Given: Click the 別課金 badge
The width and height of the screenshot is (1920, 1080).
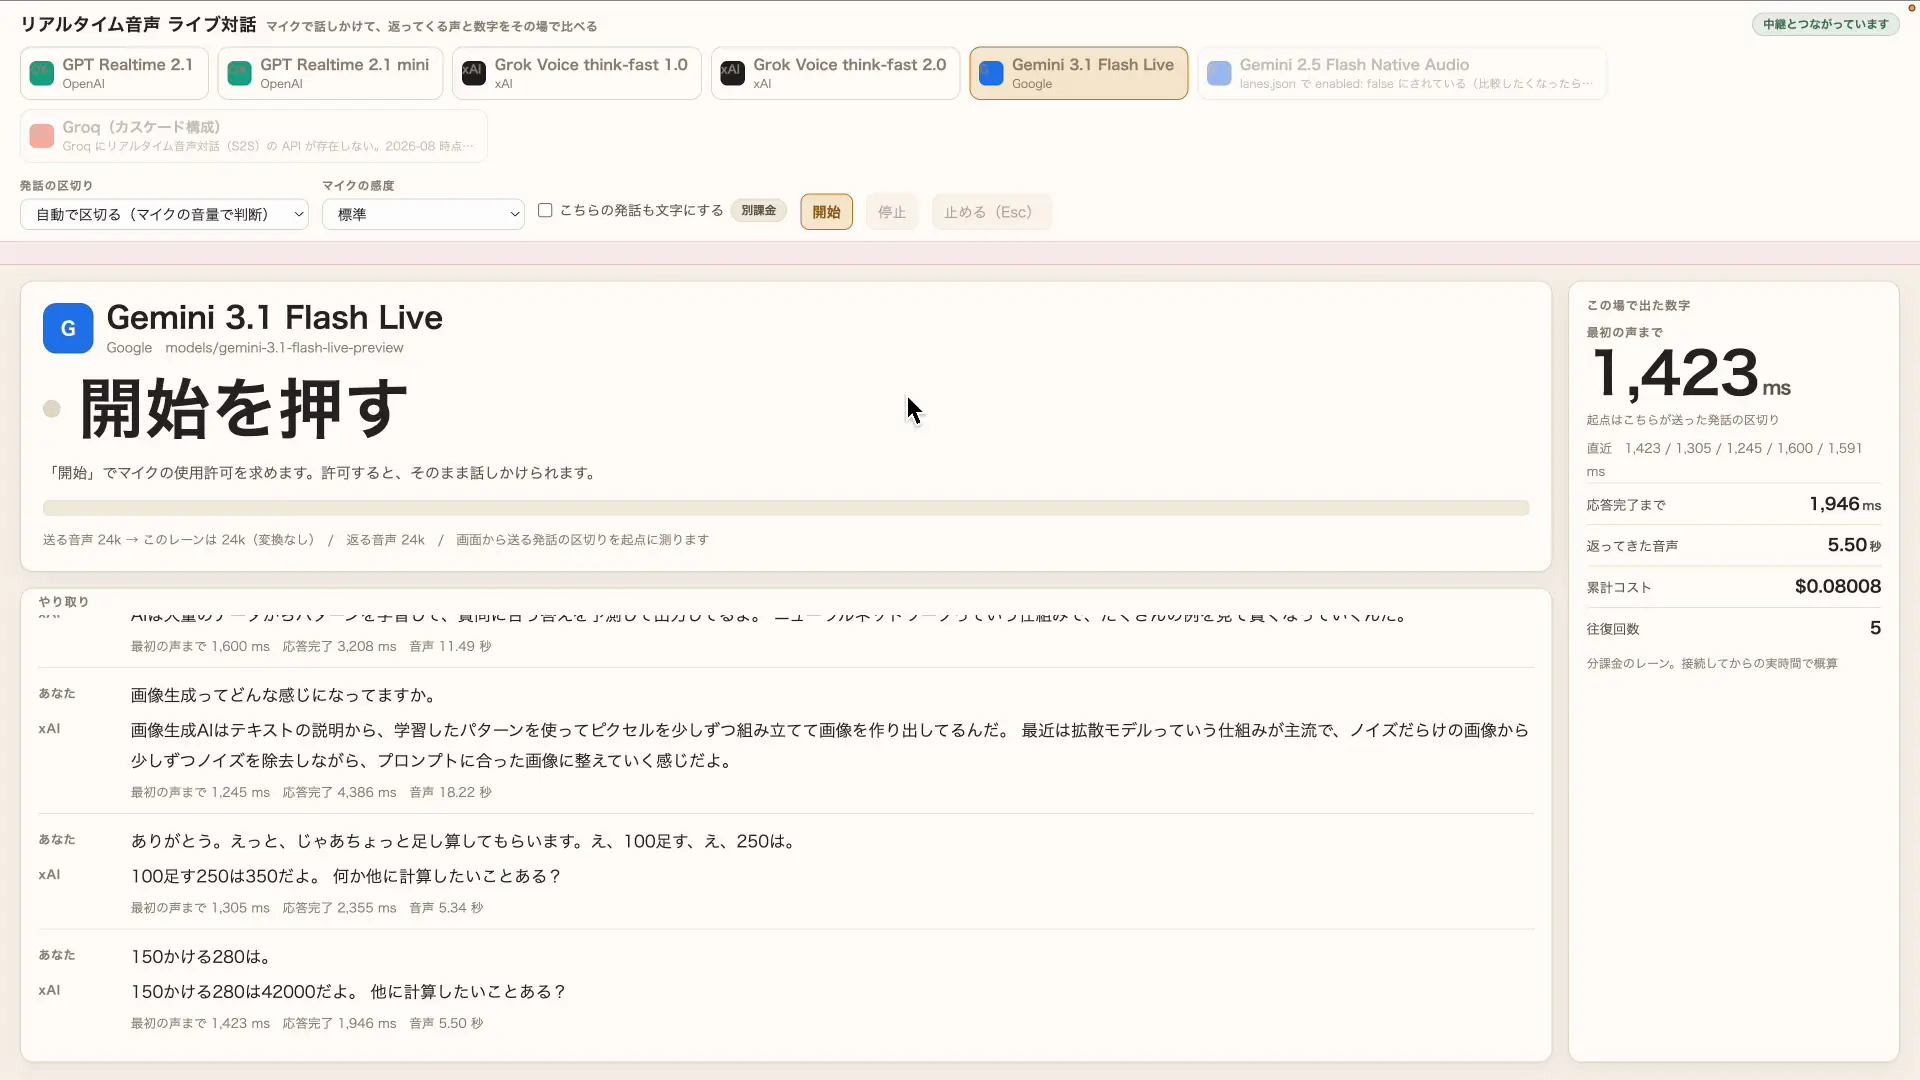Looking at the screenshot, I should [x=759, y=210].
